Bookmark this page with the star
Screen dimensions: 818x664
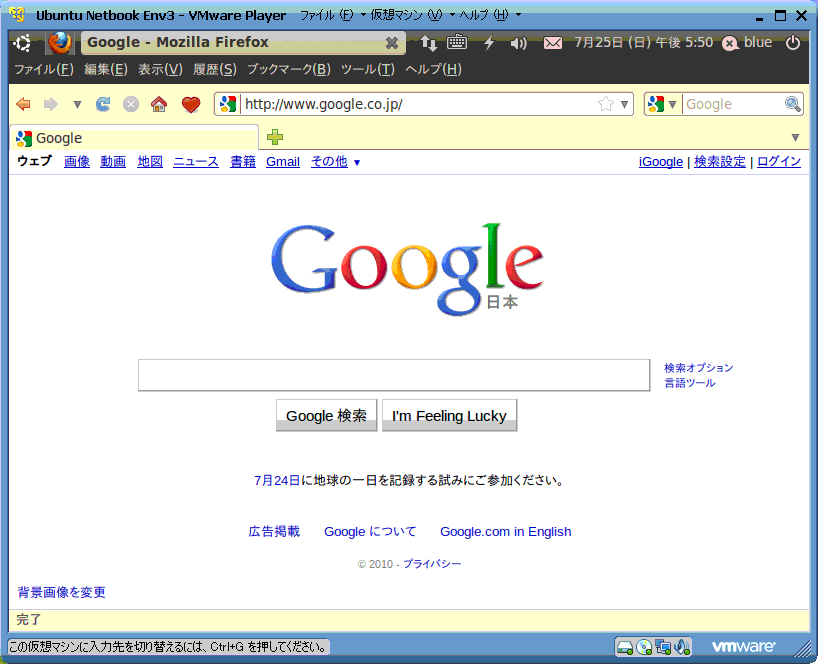pos(606,104)
